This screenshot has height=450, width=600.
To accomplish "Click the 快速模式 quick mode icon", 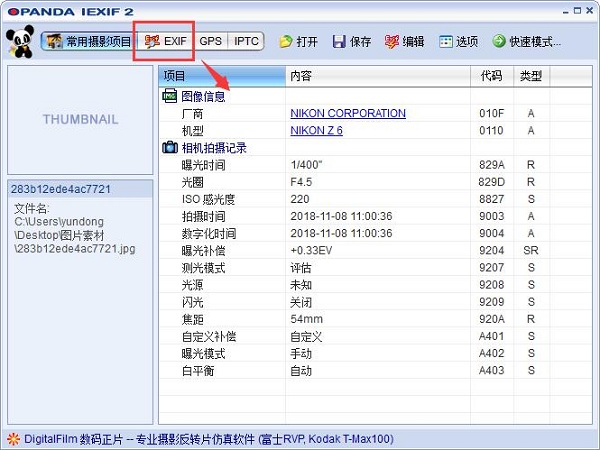I will (x=500, y=42).
